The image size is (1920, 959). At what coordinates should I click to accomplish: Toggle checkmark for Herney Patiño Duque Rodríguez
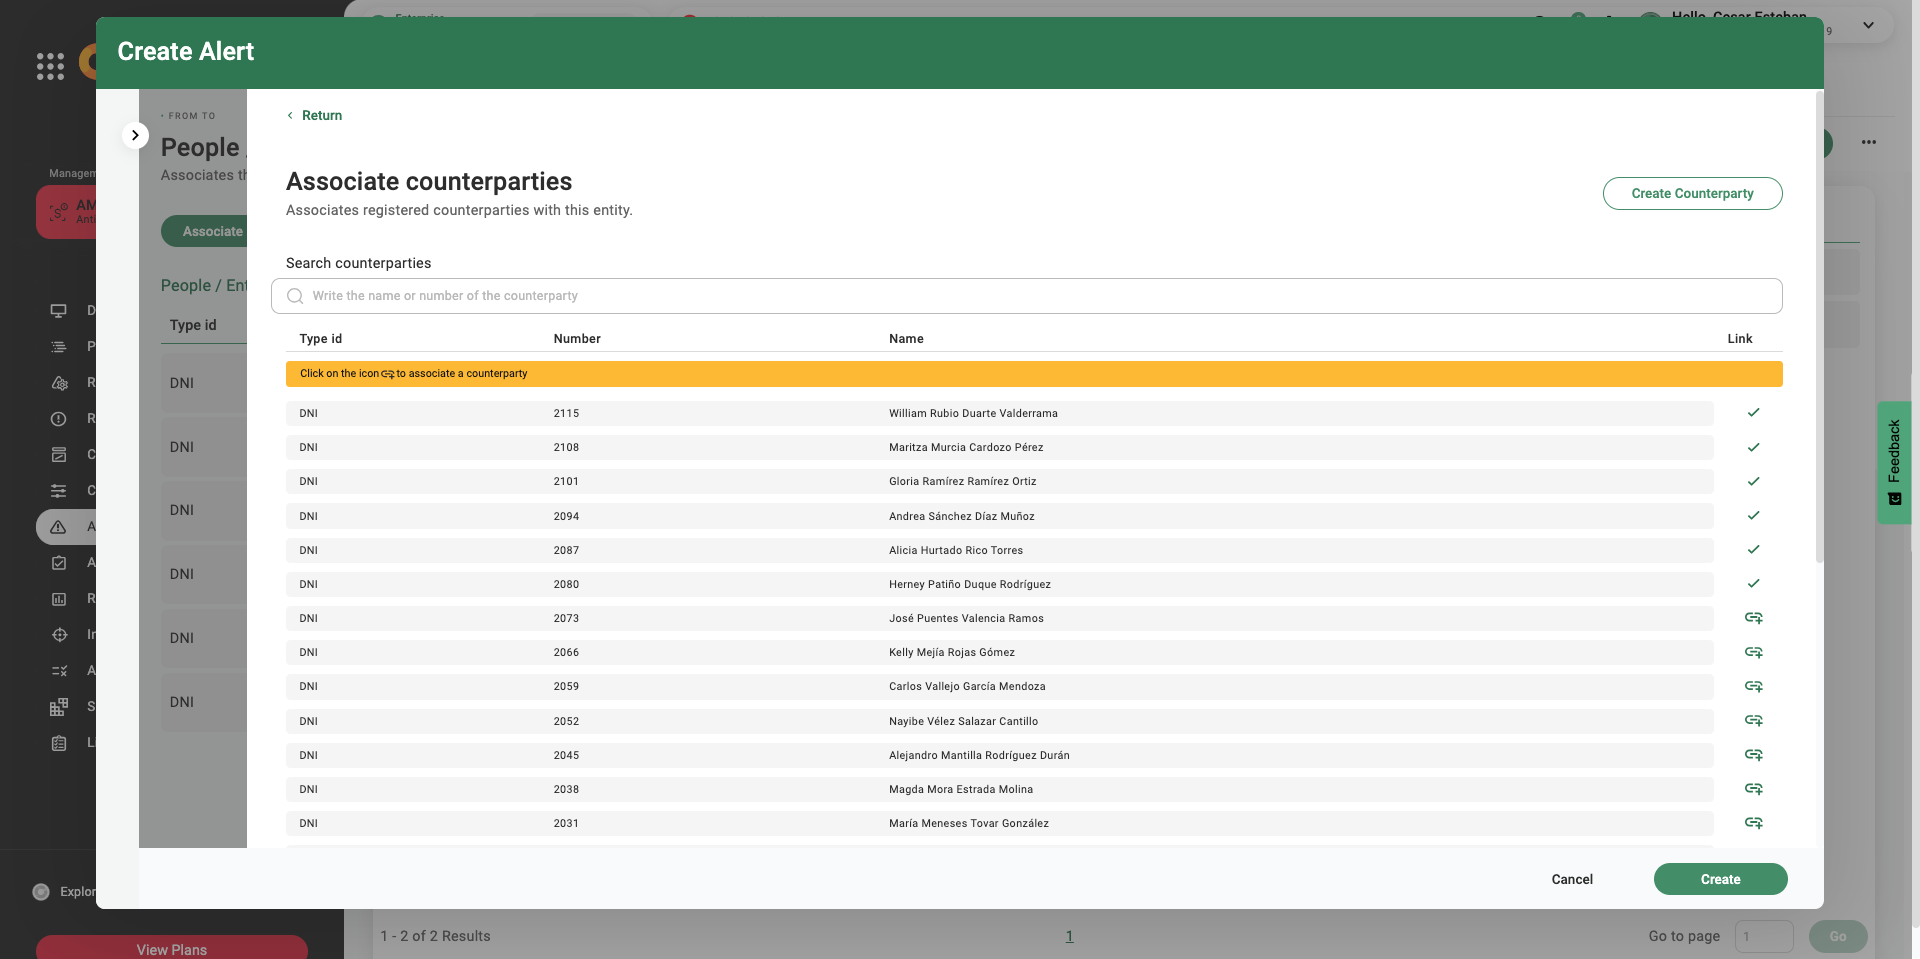coord(1753,584)
